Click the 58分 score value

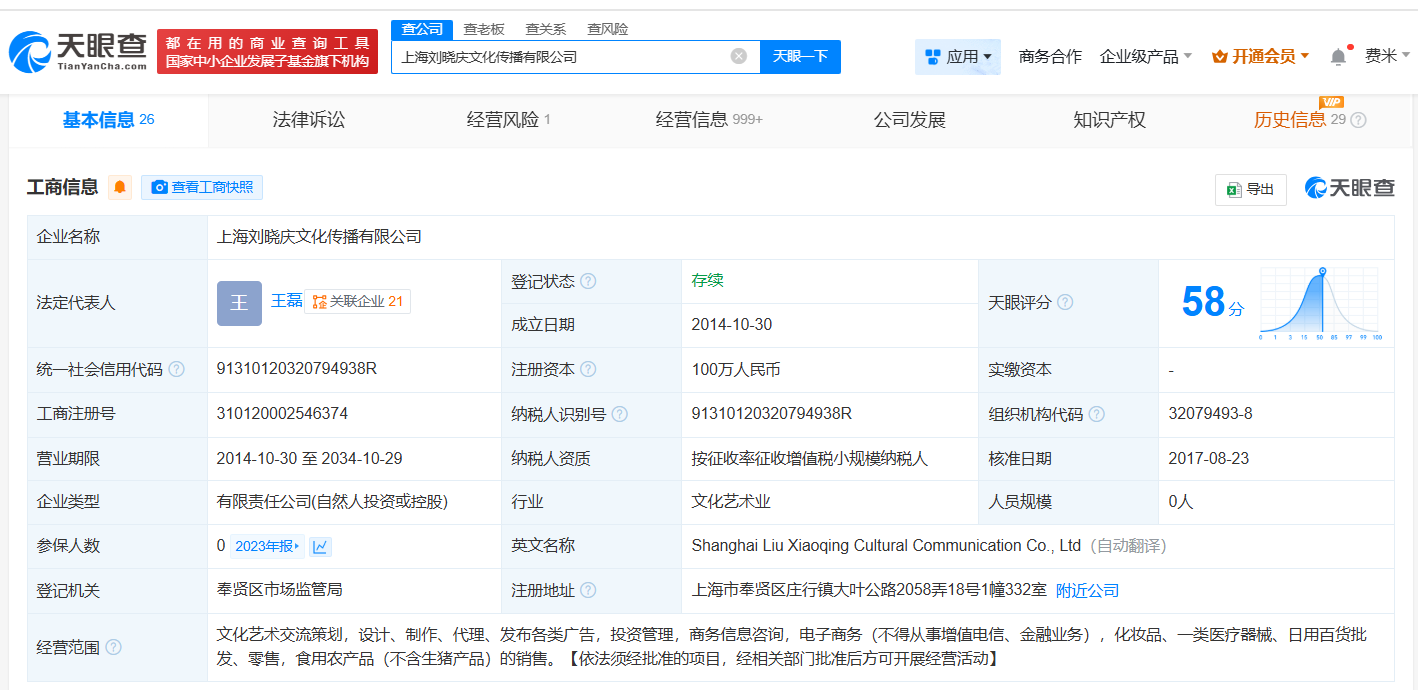click(1212, 302)
